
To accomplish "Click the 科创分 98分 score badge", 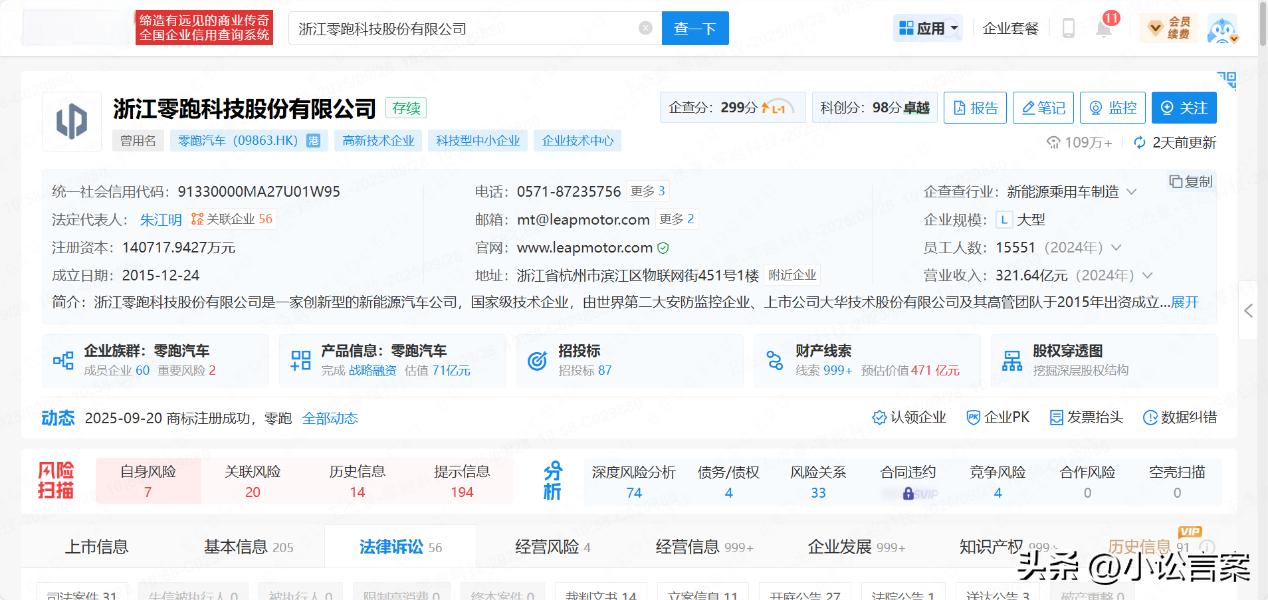I will point(874,108).
